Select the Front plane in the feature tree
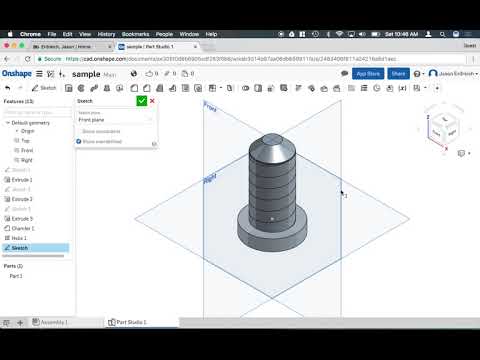The image size is (480, 360). click(x=27, y=150)
